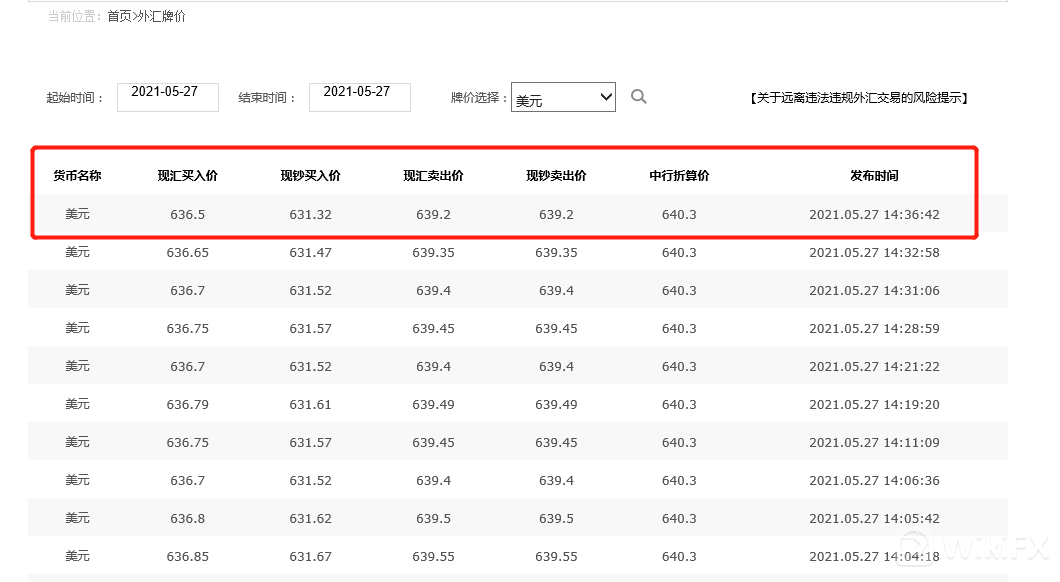Click the 起始时间 date field
This screenshot has width=1060, height=582.
pos(167,97)
